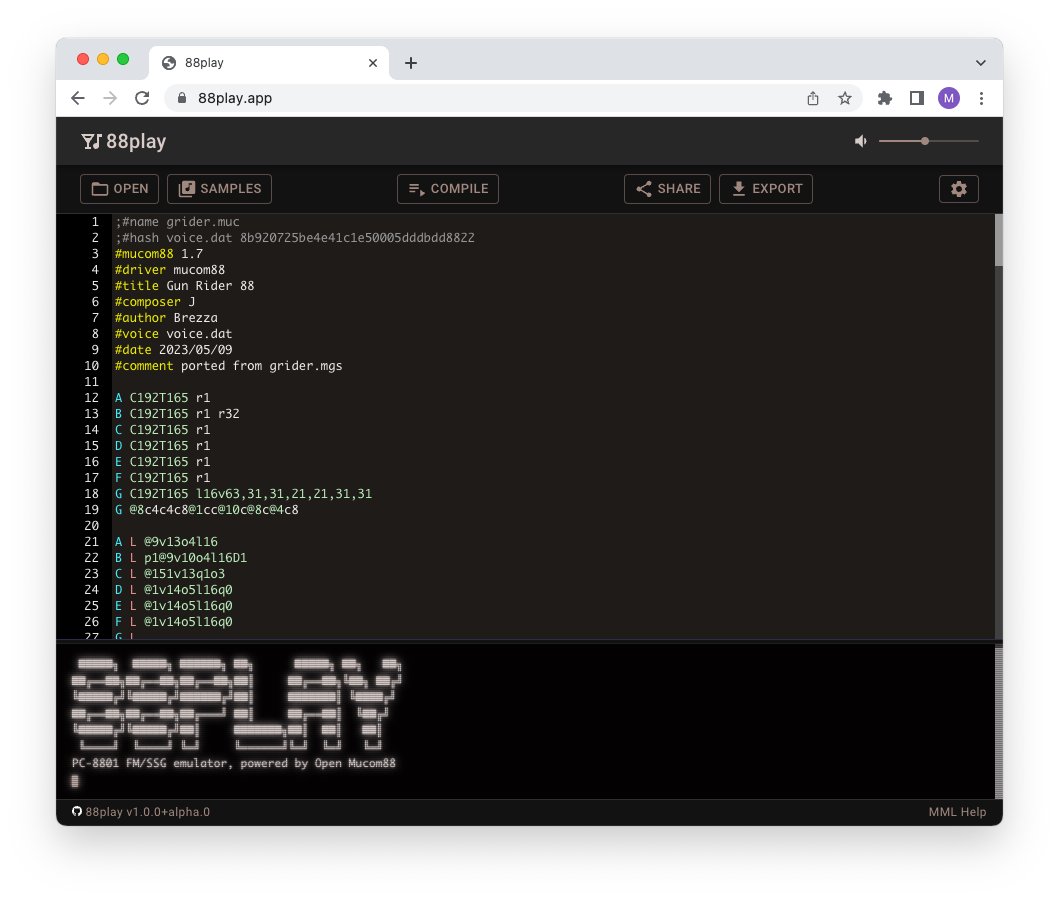This screenshot has height=900, width=1059.
Task: Click the 'B L p1@9v10o4l16D1' line
Action: coord(181,558)
